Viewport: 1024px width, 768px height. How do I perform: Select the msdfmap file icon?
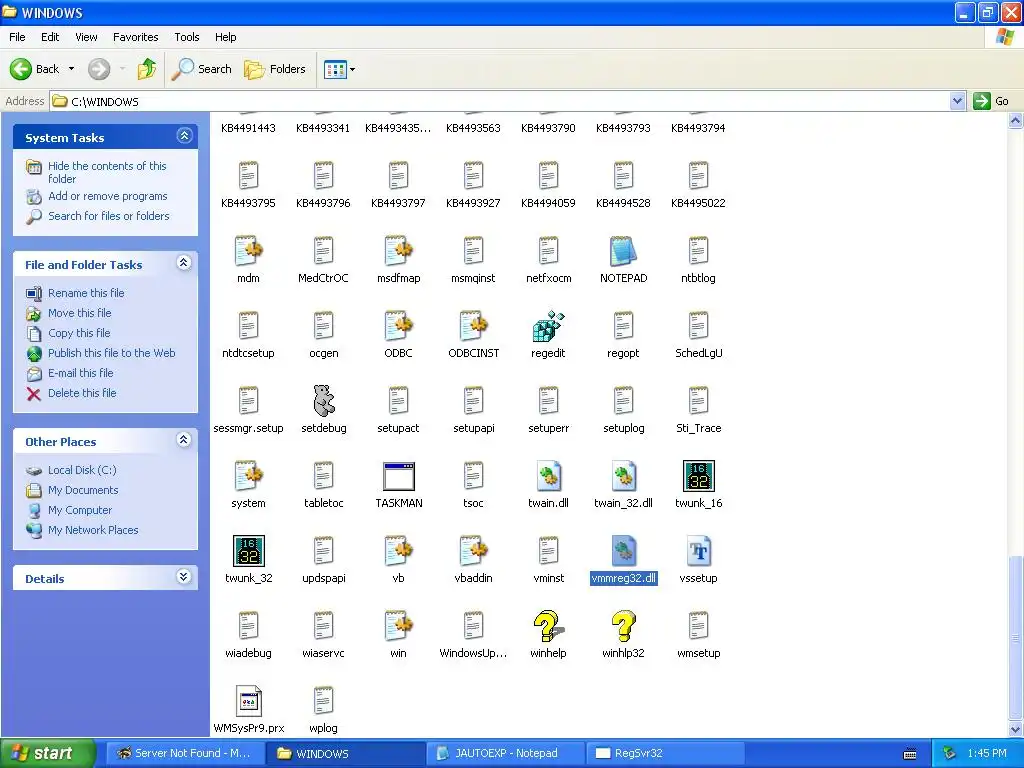click(x=398, y=251)
